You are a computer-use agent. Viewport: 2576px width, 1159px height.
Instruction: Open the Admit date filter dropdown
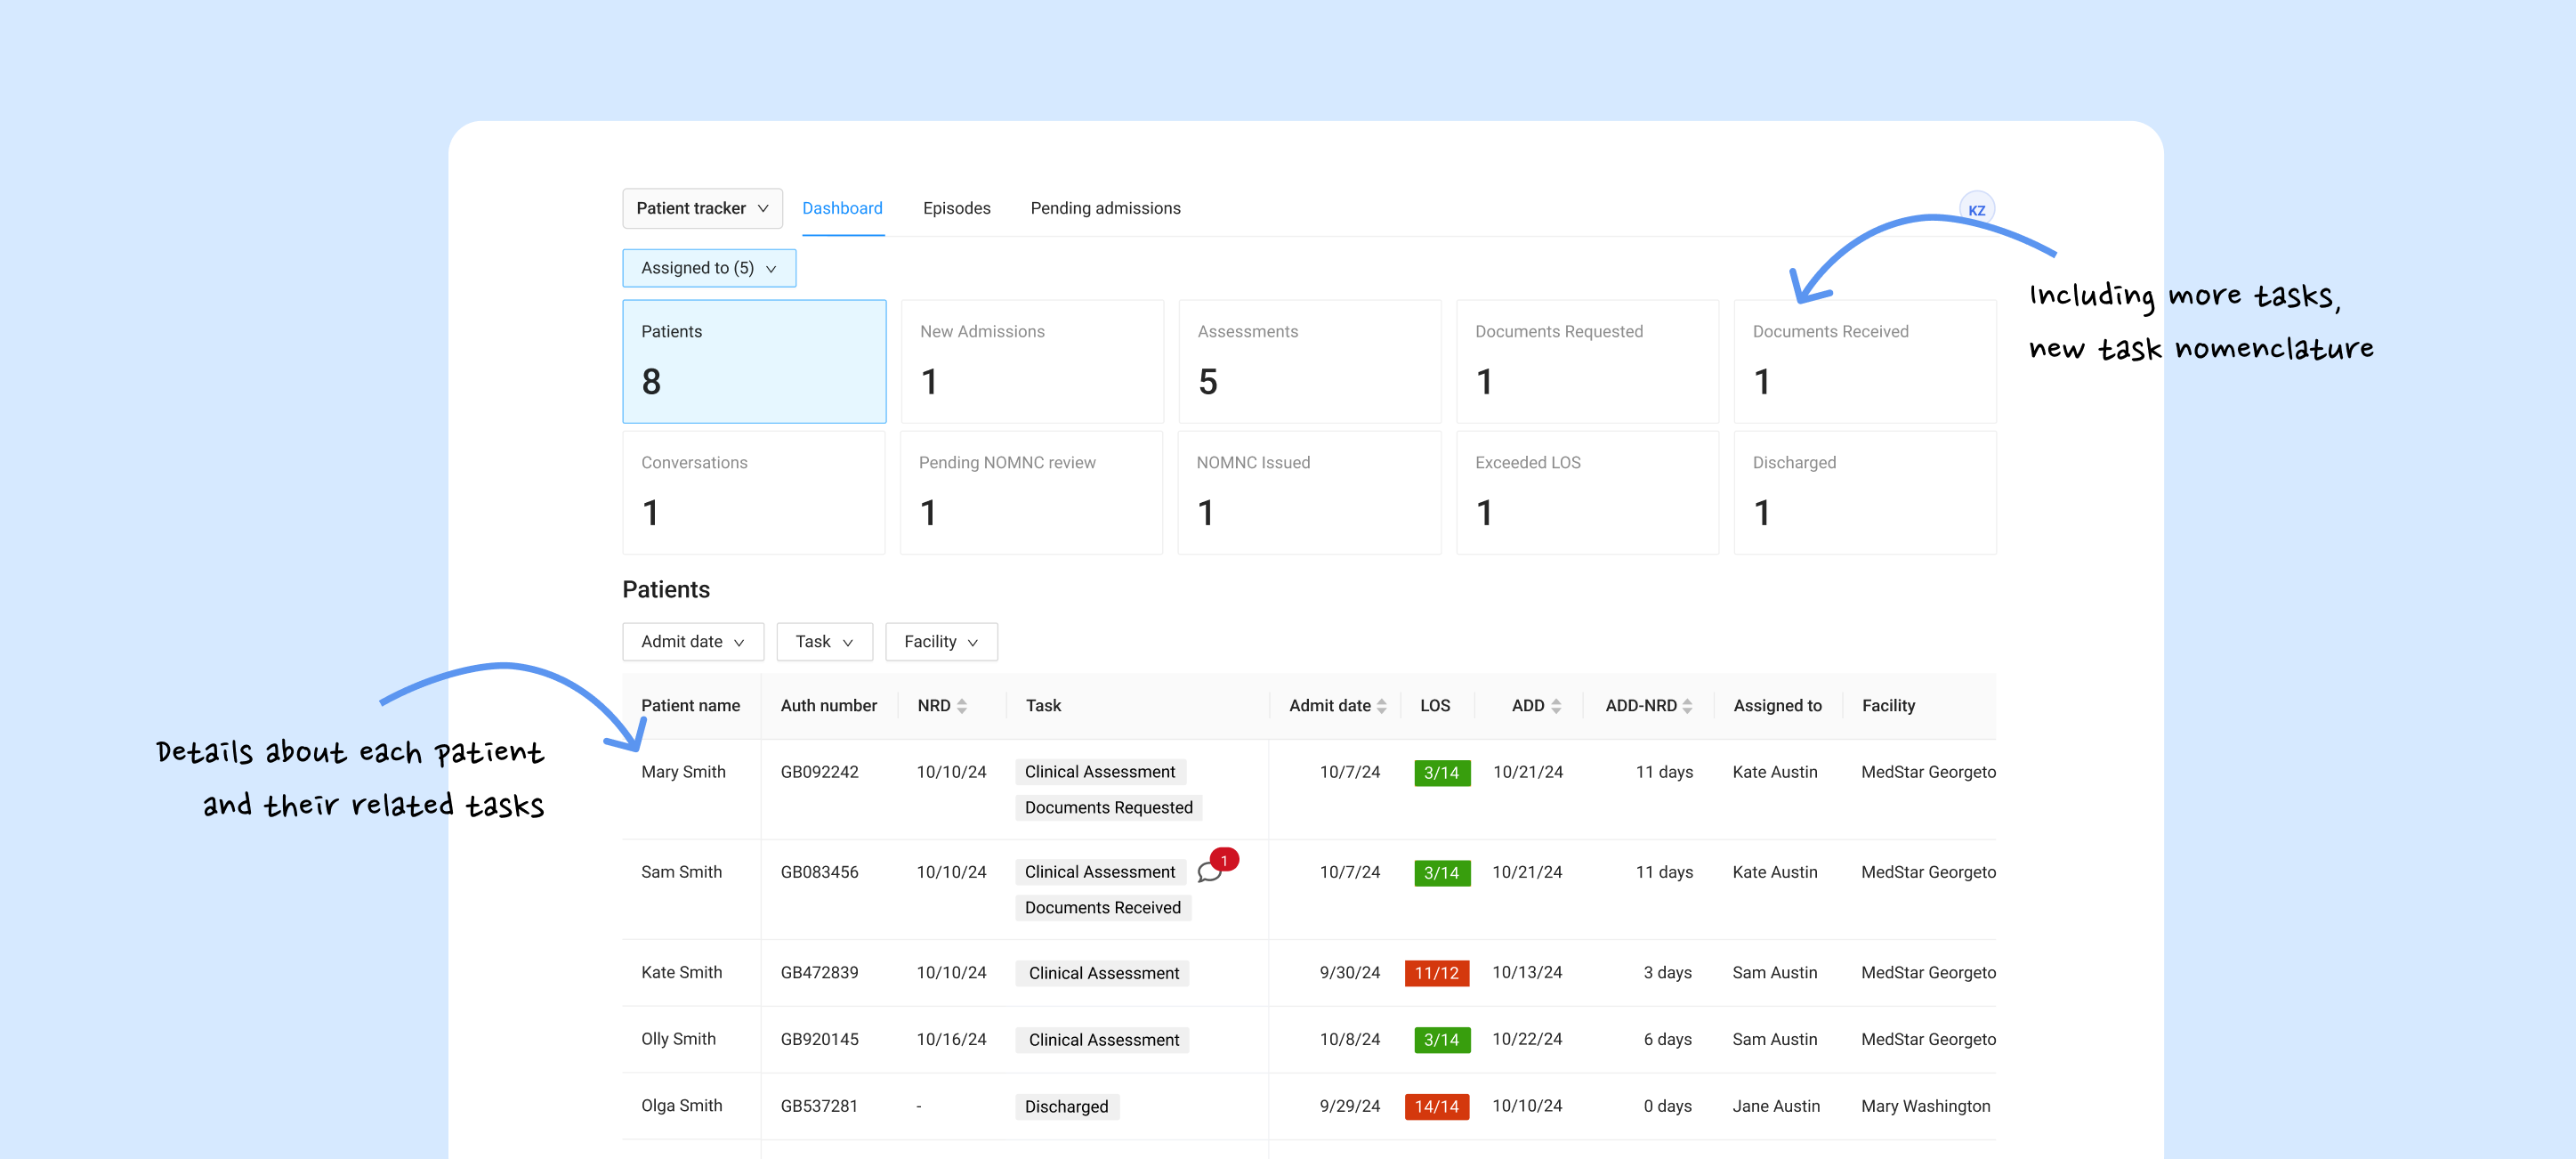(693, 641)
